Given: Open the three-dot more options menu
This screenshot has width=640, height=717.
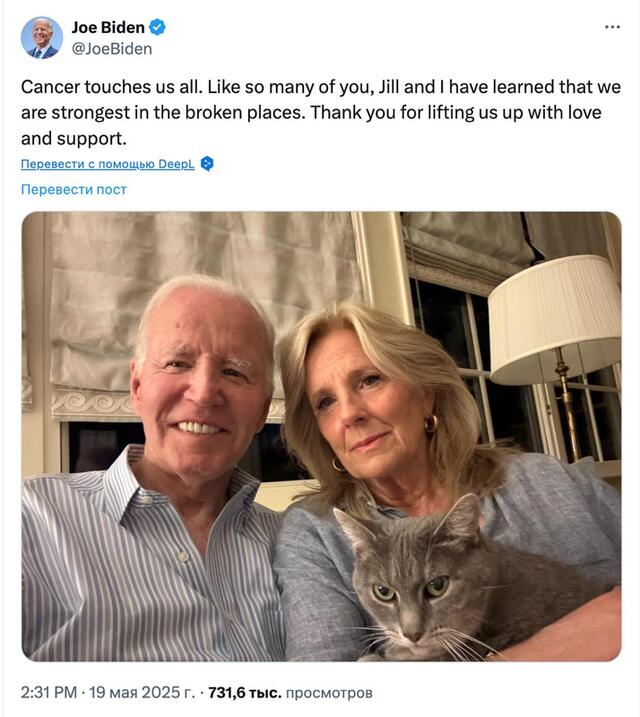Looking at the screenshot, I should [612, 27].
